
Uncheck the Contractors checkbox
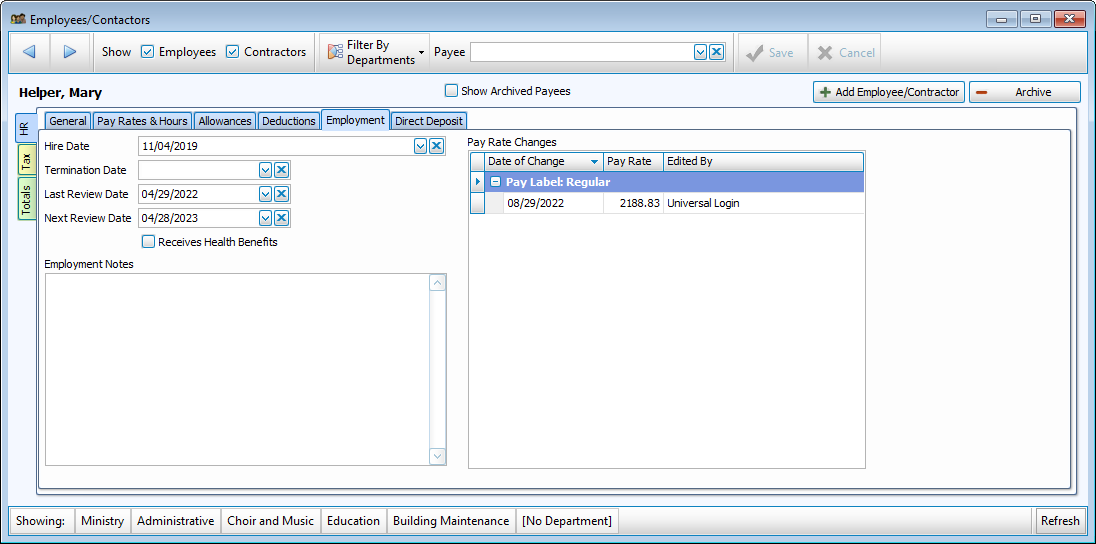point(233,52)
